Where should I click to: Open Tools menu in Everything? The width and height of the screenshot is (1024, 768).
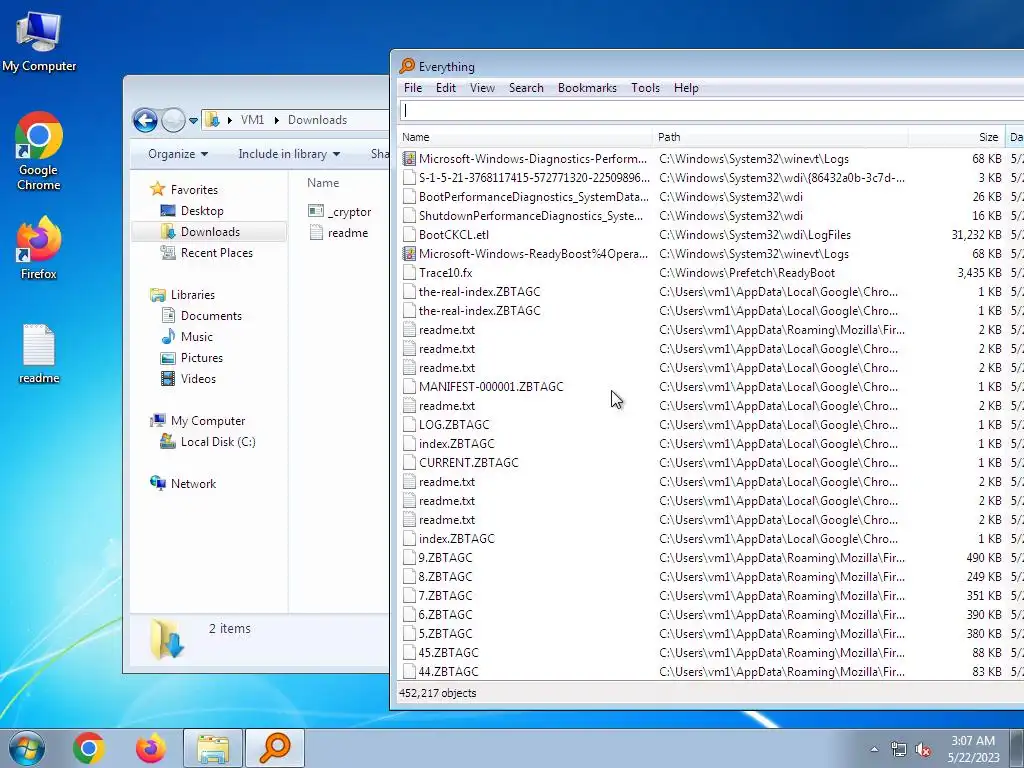click(x=645, y=88)
